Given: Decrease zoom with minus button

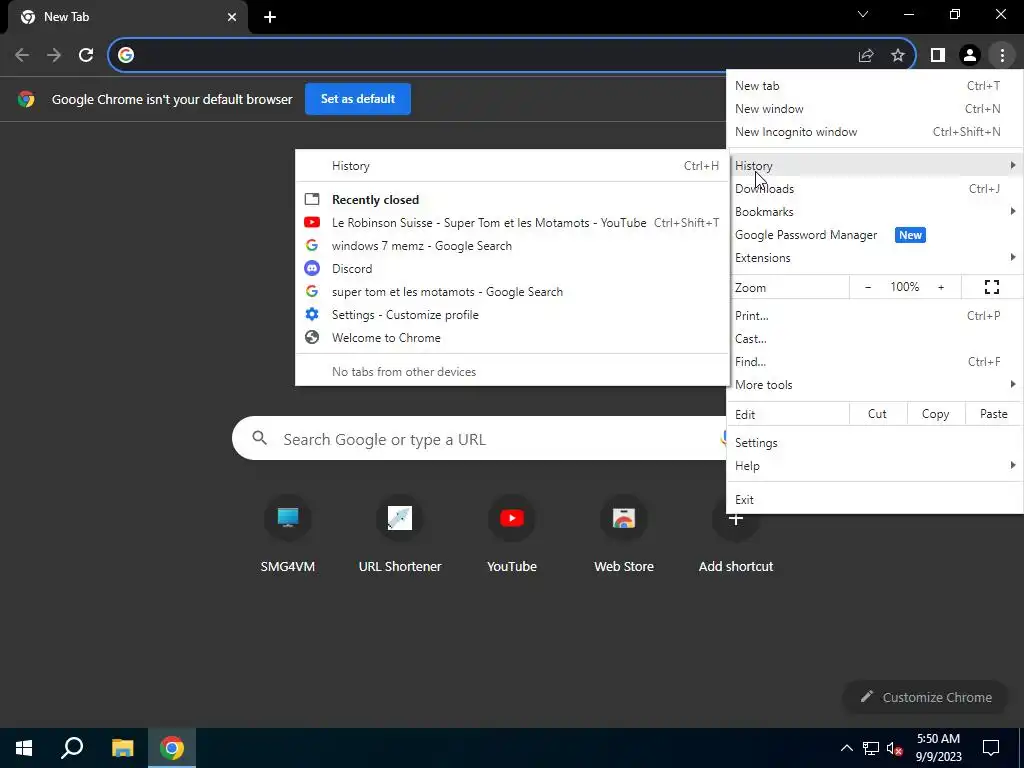Looking at the screenshot, I should tap(868, 287).
